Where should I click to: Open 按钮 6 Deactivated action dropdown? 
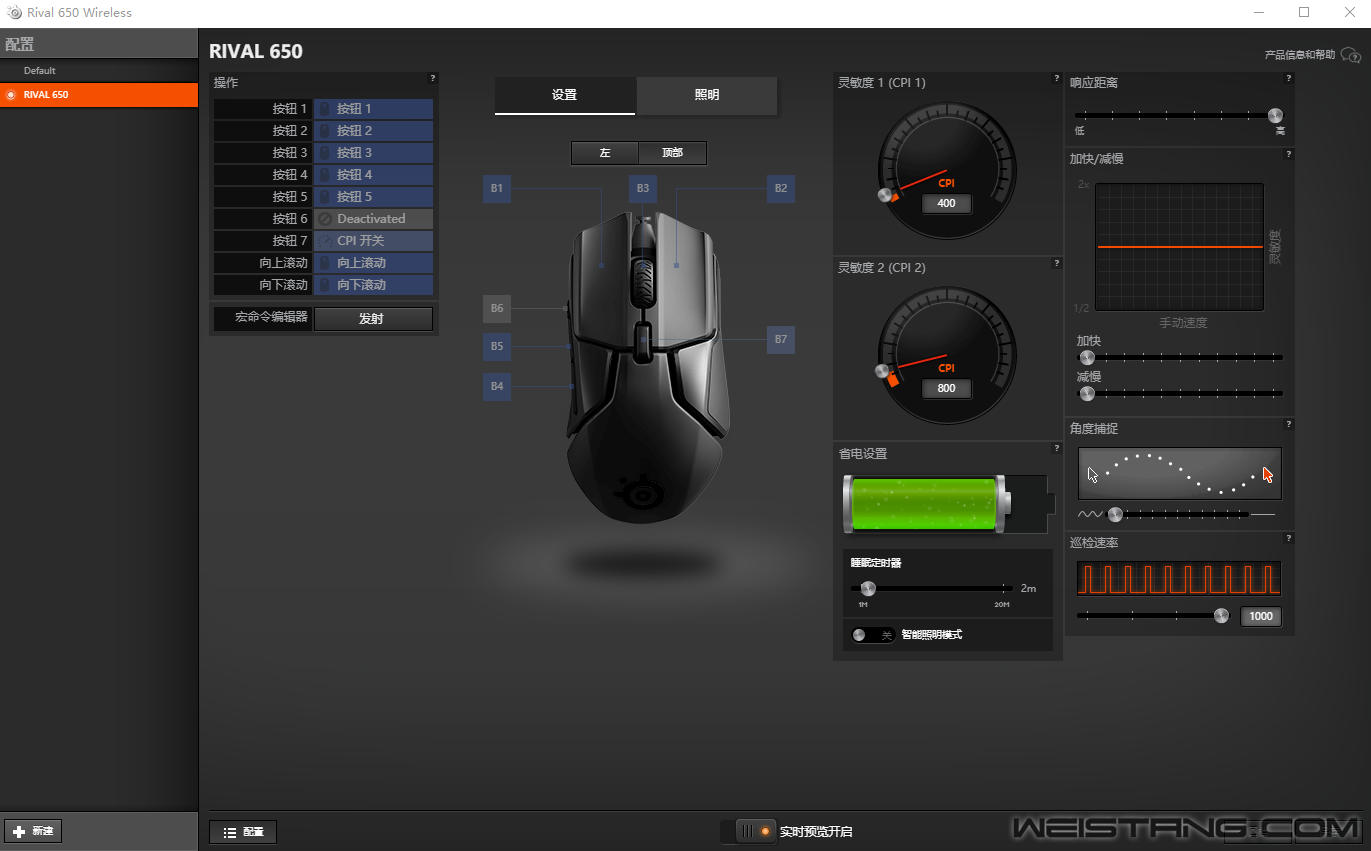pyautogui.click(x=373, y=219)
